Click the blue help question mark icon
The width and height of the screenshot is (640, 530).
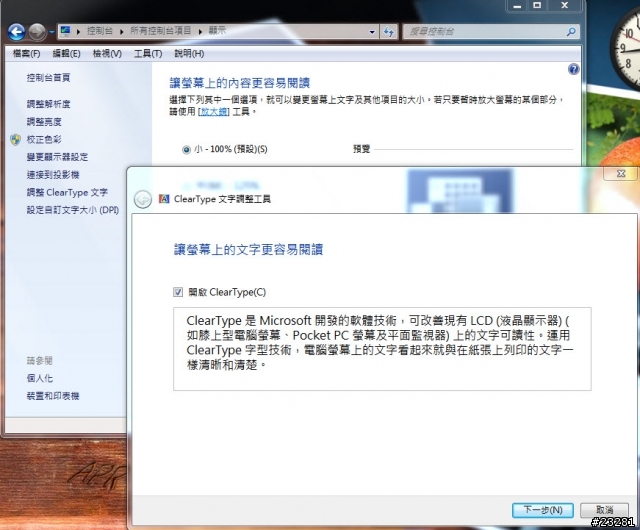tap(573, 69)
